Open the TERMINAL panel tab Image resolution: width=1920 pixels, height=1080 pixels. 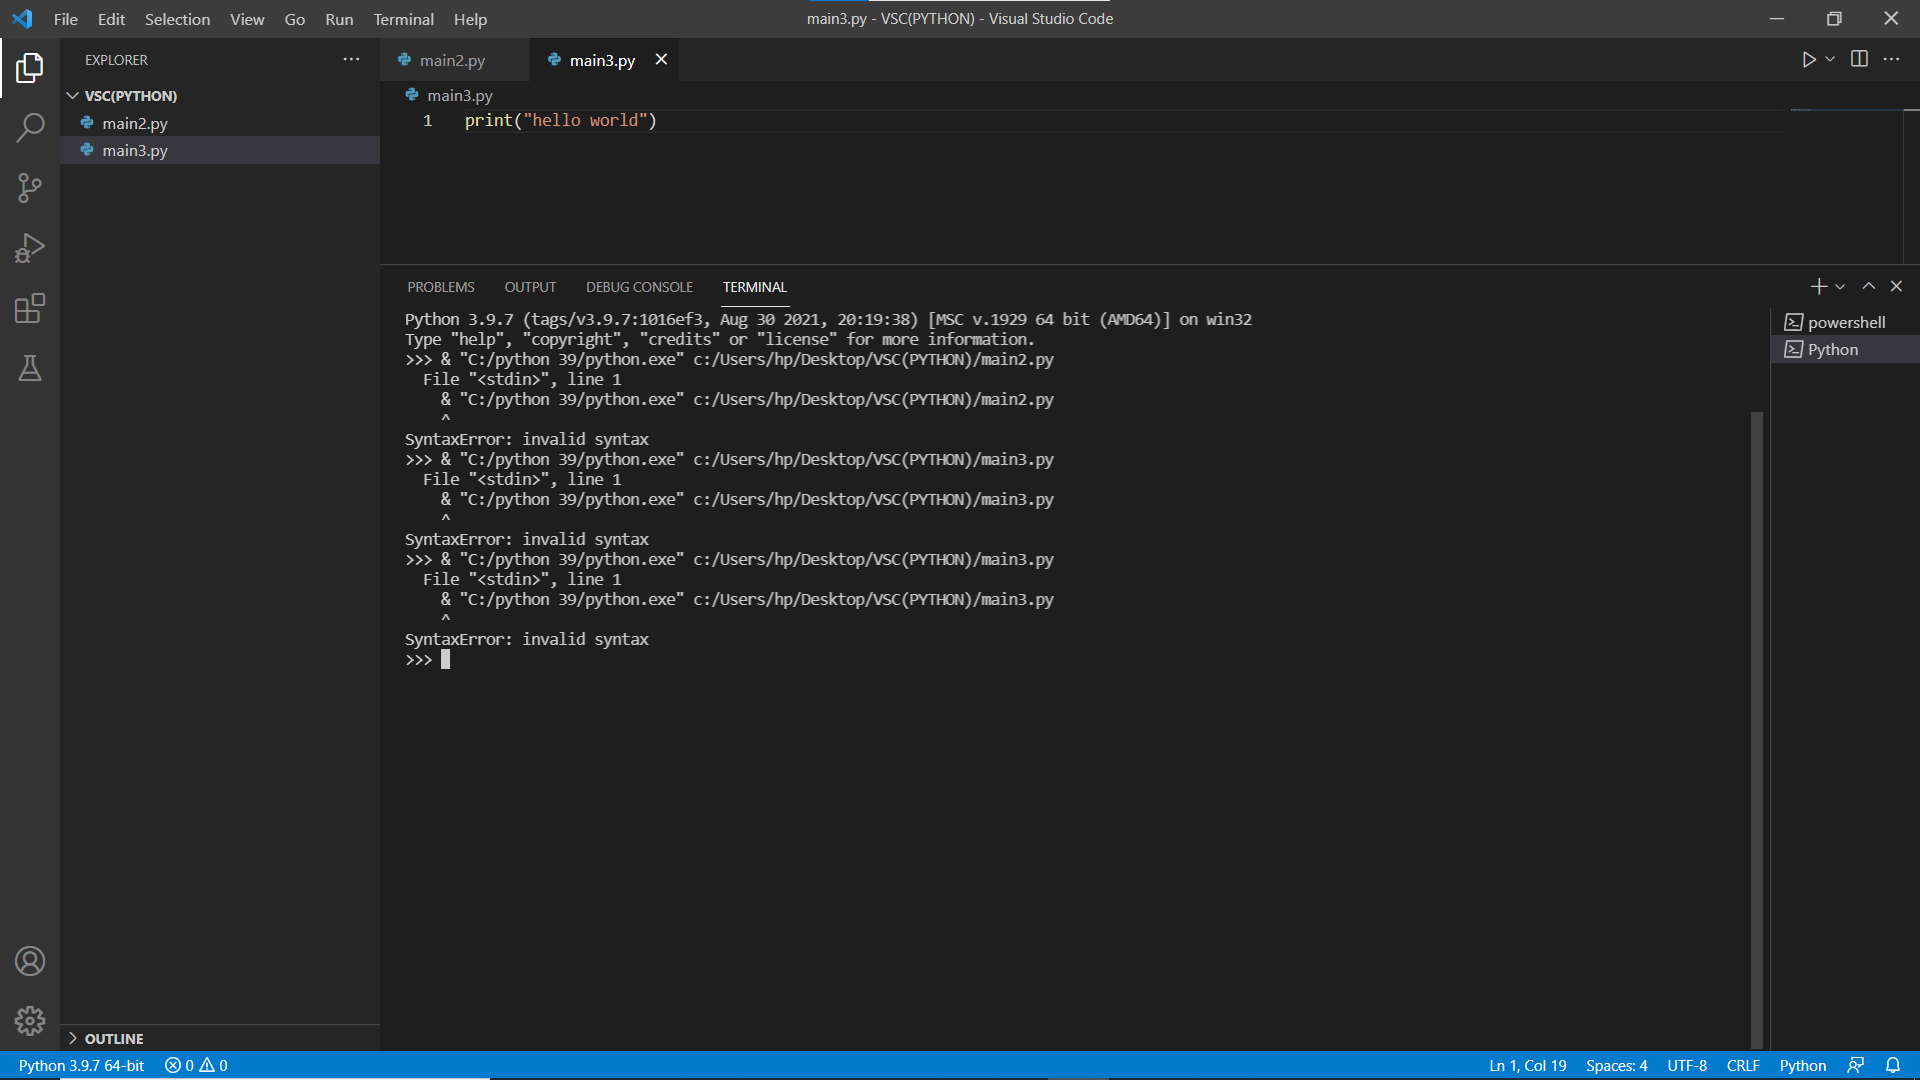[x=755, y=287]
